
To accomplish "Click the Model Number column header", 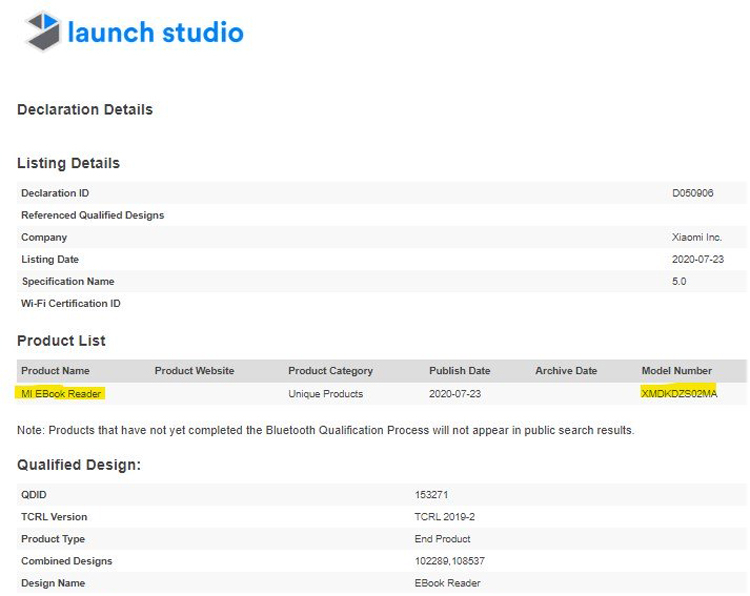I will 676,371.
